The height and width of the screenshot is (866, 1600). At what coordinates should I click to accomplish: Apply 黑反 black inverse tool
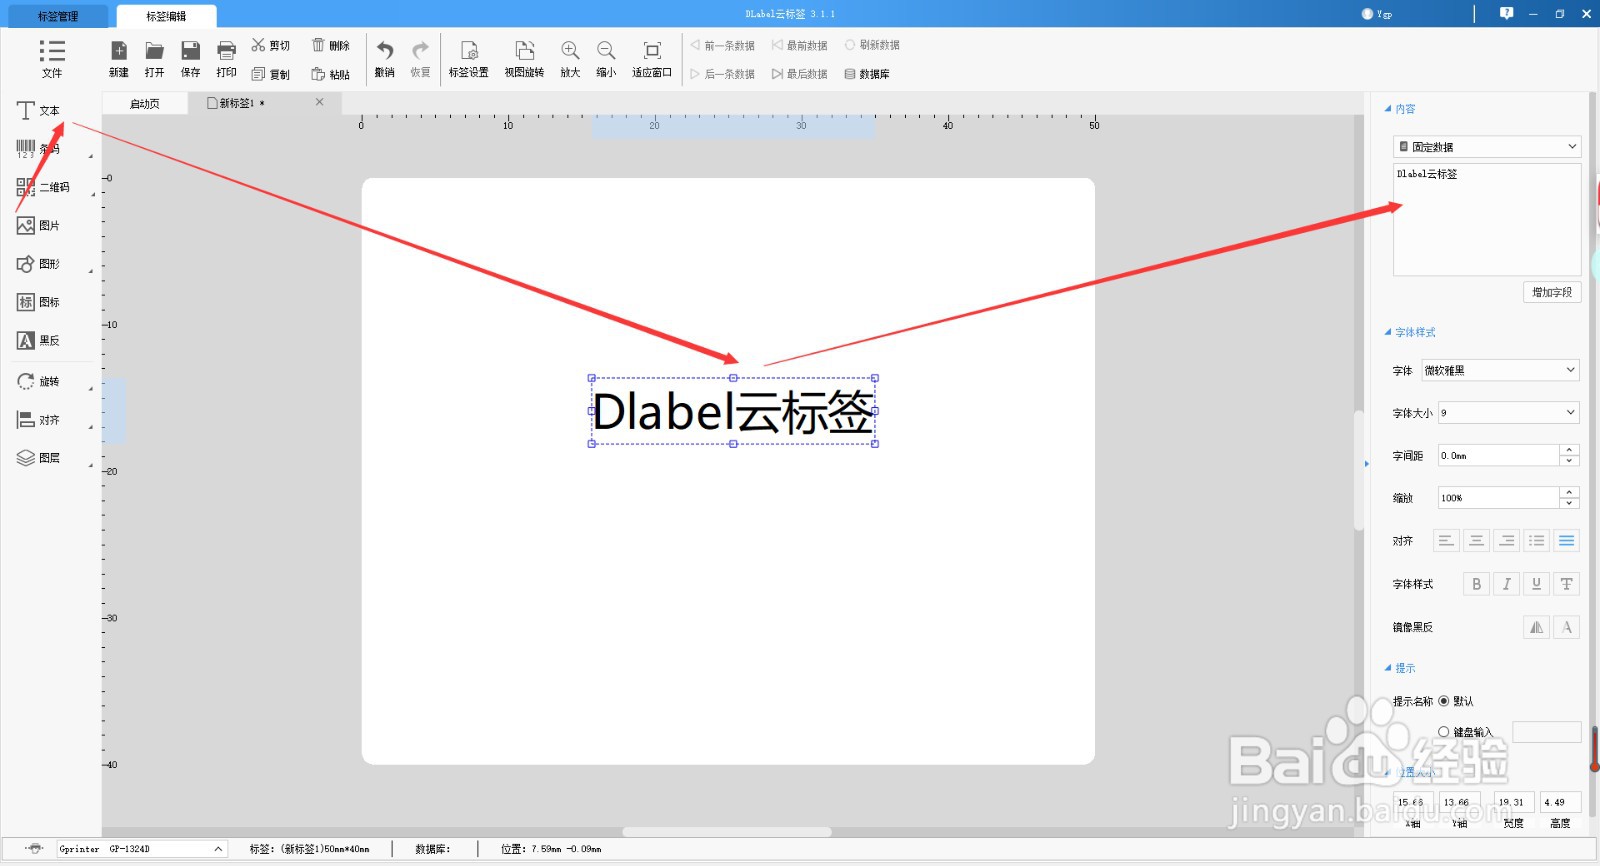(x=39, y=340)
